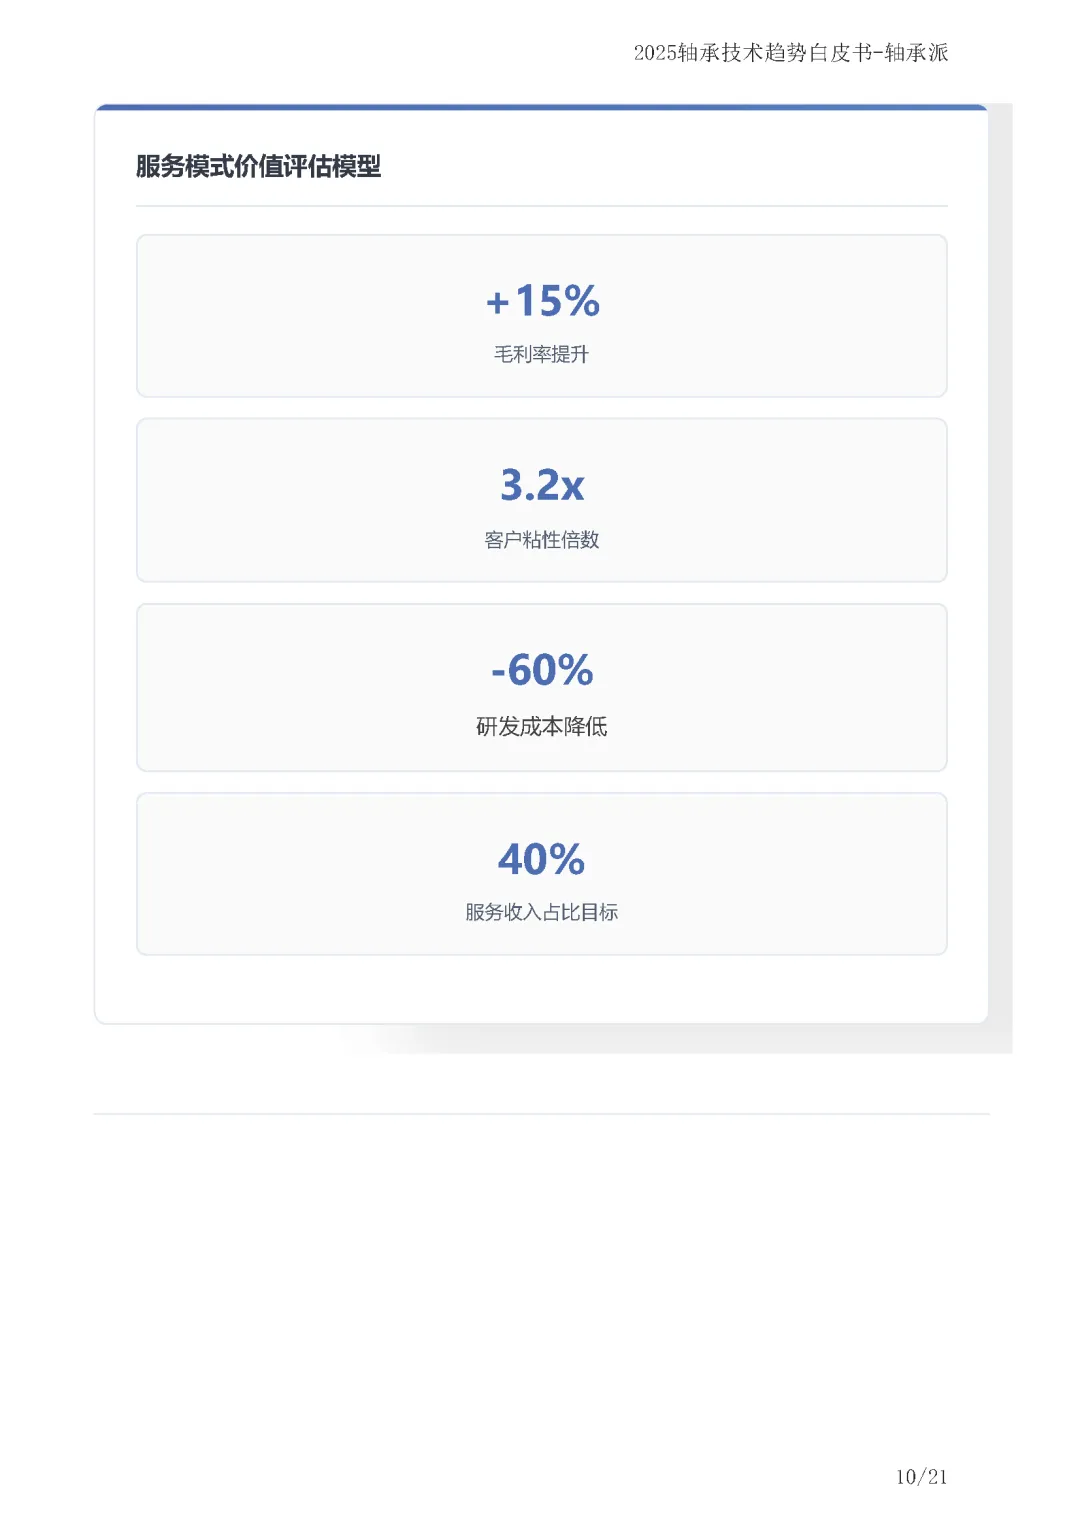
Task: Select the 客户粘性倍数 label
Action: click(541, 540)
